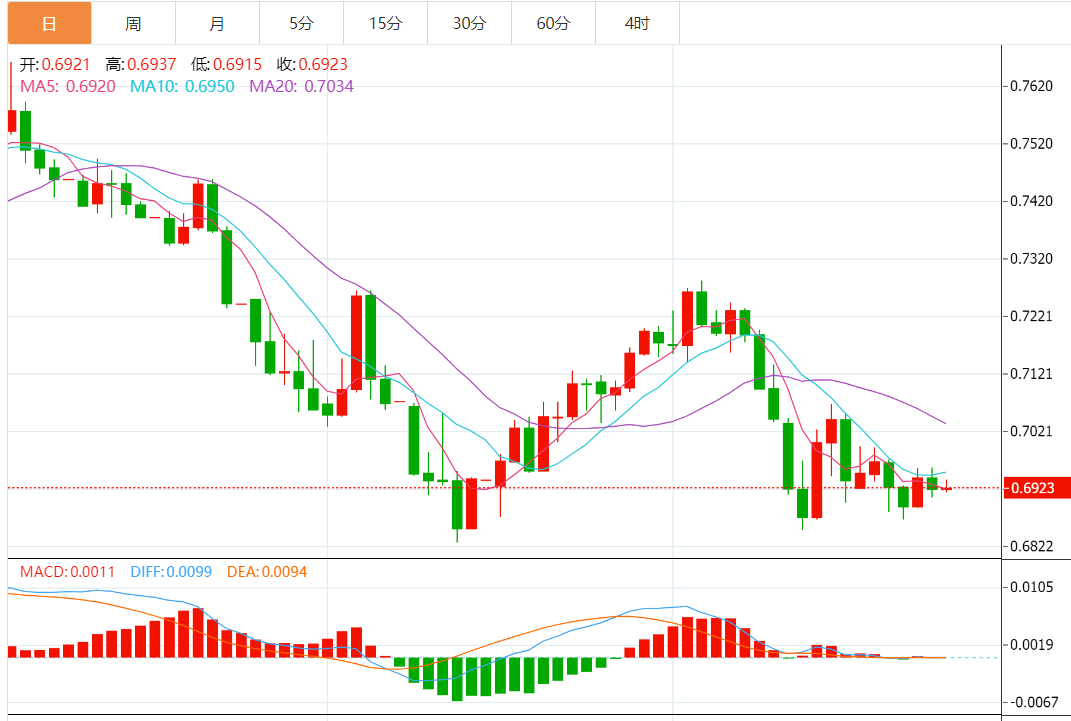Image resolution: width=1071 pixels, height=721 pixels.
Task: Switch to the 月 monthly tab
Action: click(217, 23)
